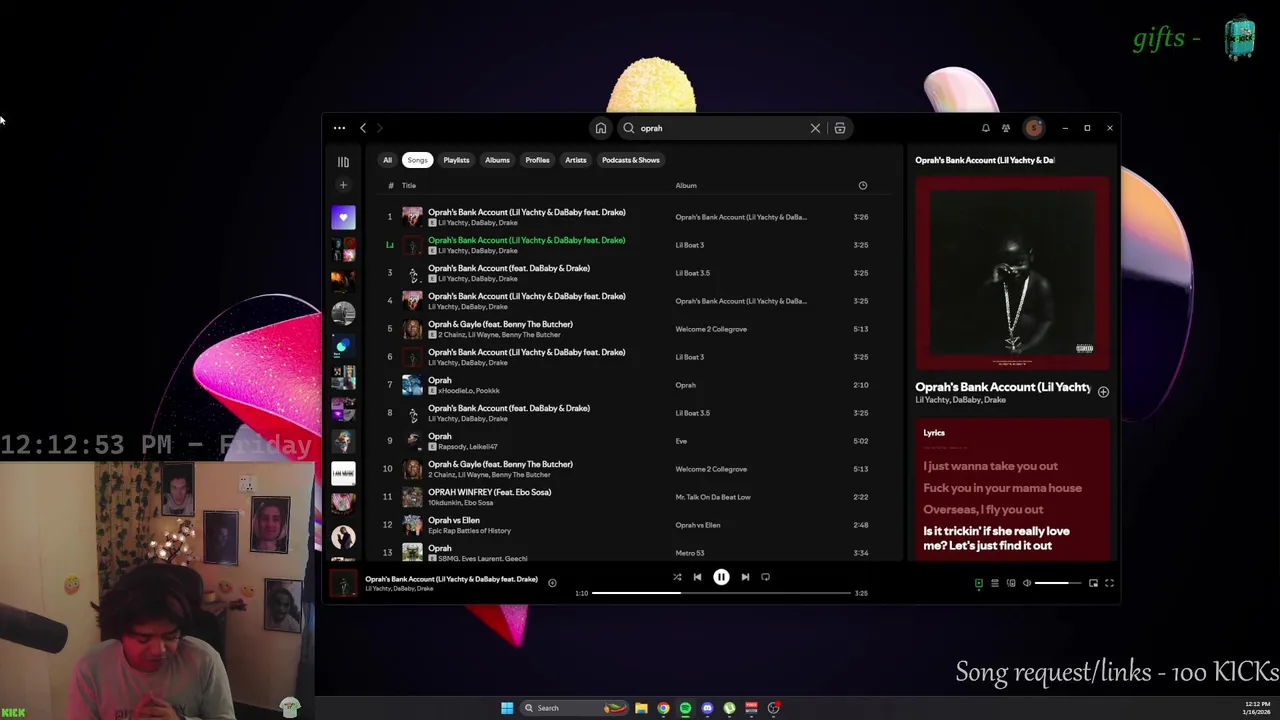Open the Liked Songs playlist in sidebar
This screenshot has height=720, width=1280.
[343, 217]
